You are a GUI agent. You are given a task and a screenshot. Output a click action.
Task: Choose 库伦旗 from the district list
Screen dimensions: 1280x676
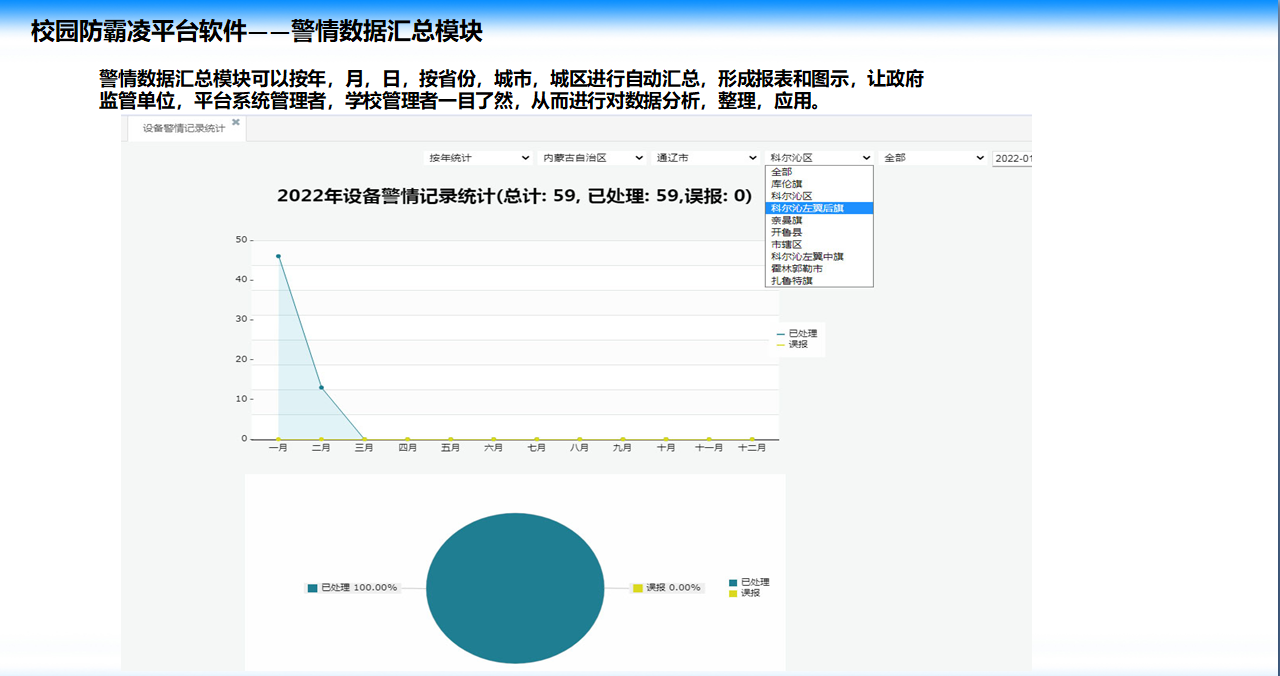click(x=787, y=184)
